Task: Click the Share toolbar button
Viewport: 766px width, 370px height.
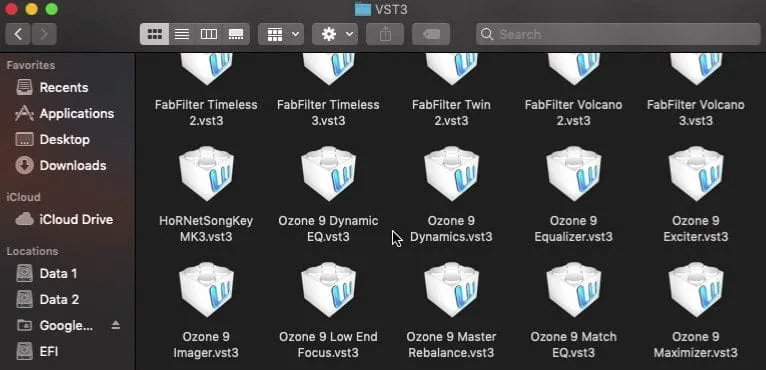Action: pyautogui.click(x=385, y=34)
